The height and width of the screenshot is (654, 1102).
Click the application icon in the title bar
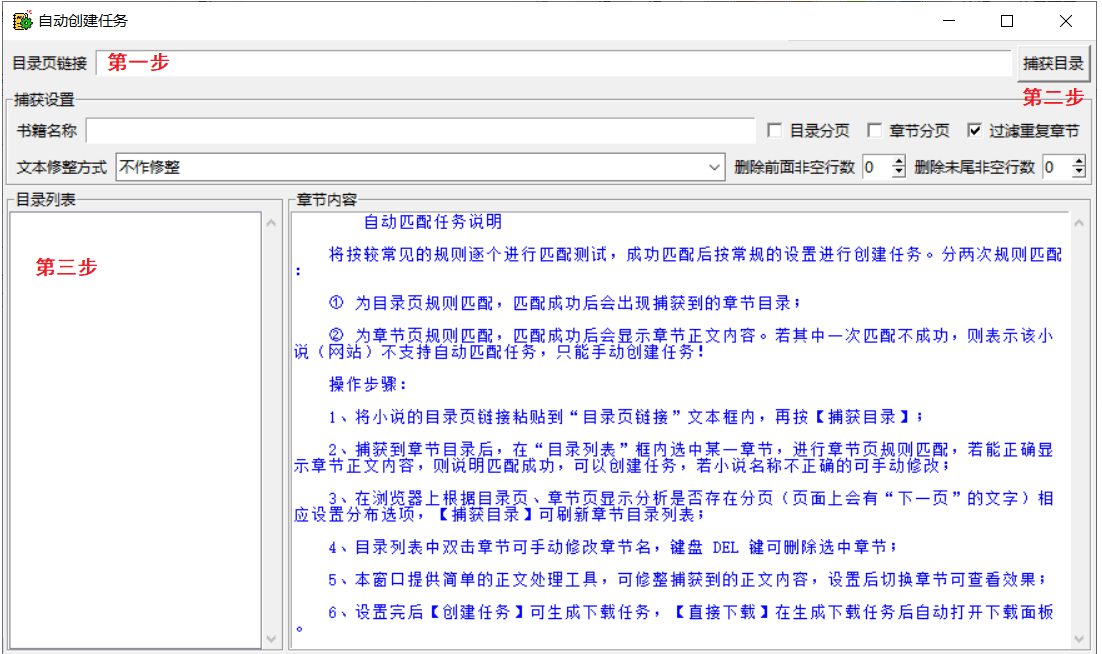pyautogui.click(x=22, y=21)
